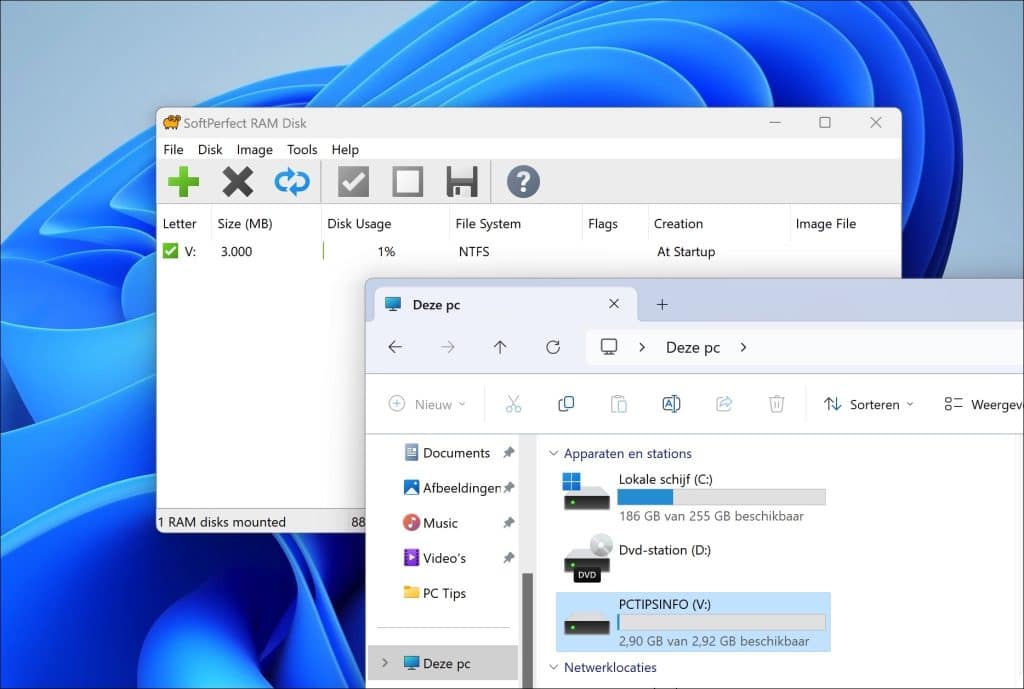Collapse the Netwerklocaties group
1024x689 pixels.
tap(554, 667)
